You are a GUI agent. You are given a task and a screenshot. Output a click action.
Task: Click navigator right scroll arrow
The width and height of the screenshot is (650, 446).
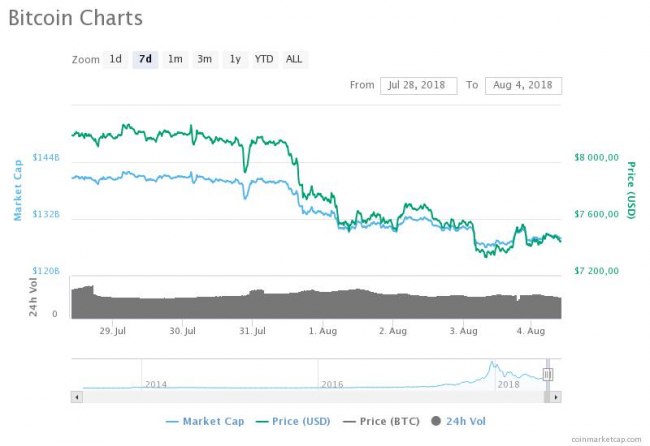click(555, 397)
